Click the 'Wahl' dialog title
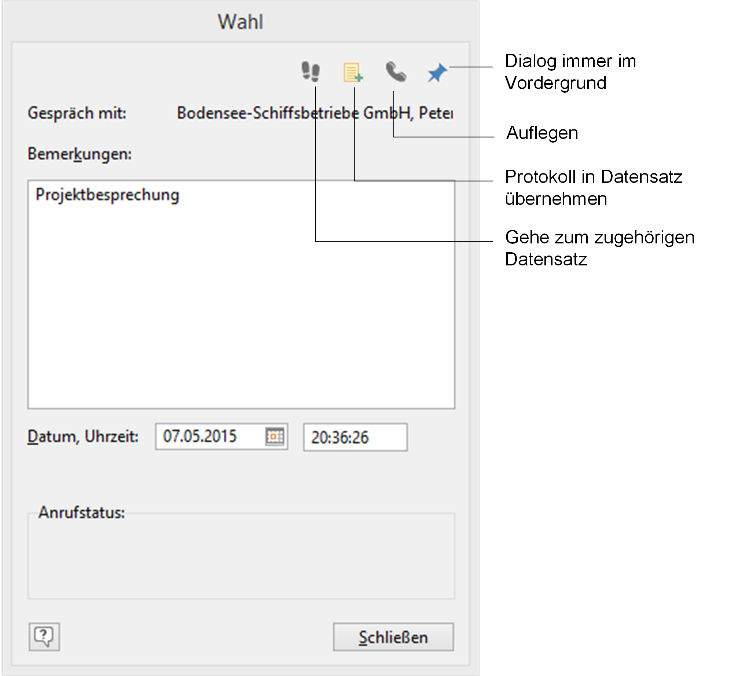The height and width of the screenshot is (676, 738). [241, 21]
